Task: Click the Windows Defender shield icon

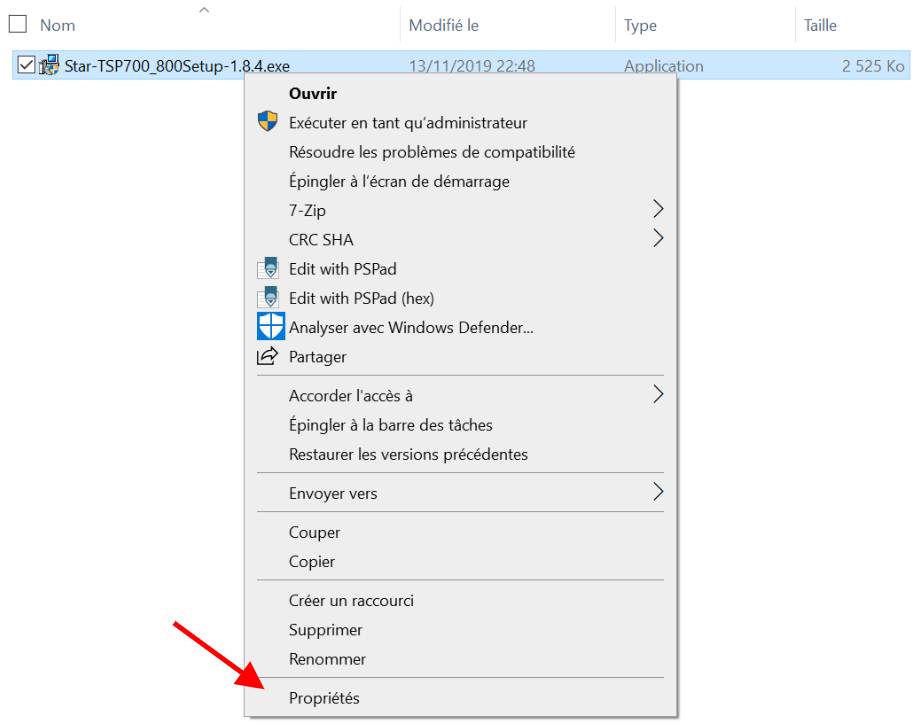Action: 270,327
